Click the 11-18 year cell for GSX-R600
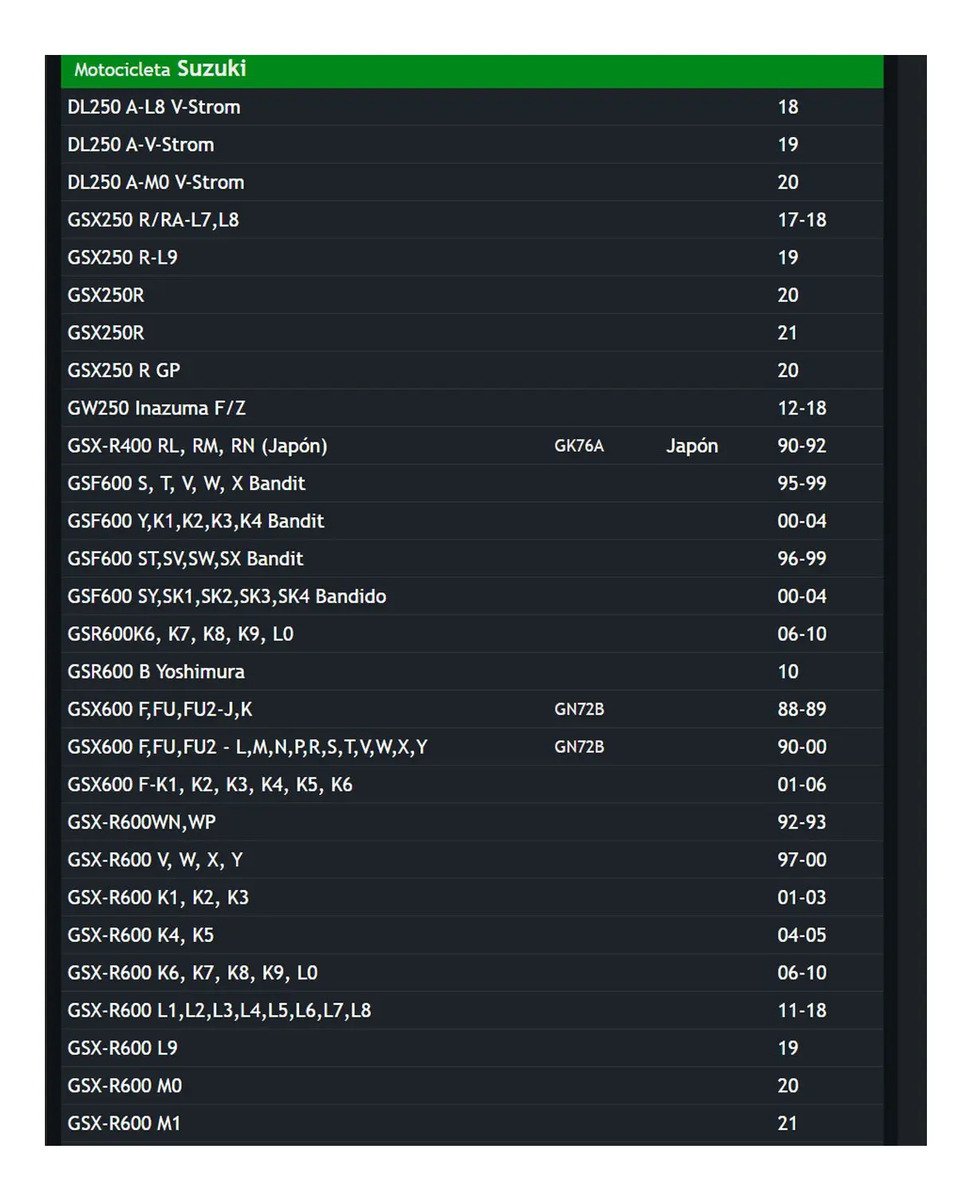The height and width of the screenshot is (1200, 971). coord(802,1011)
